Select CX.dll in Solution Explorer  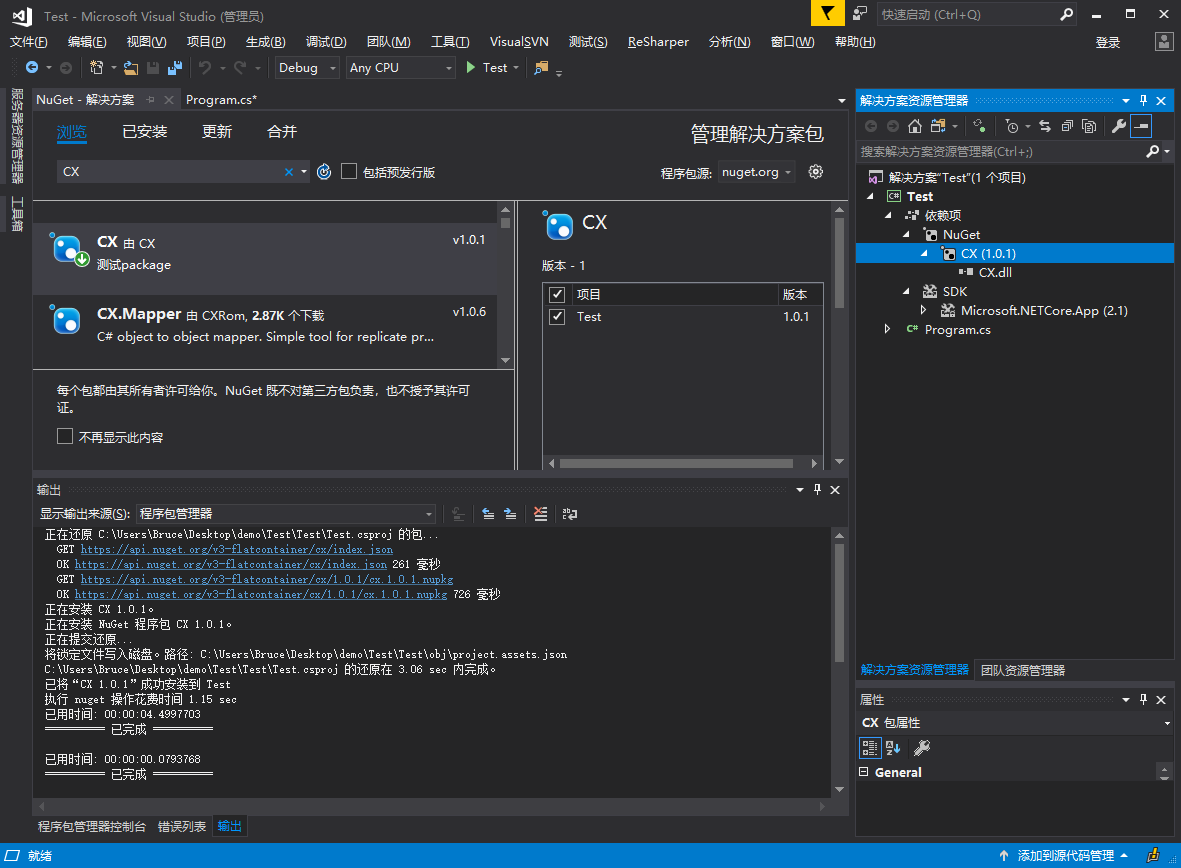coord(994,273)
